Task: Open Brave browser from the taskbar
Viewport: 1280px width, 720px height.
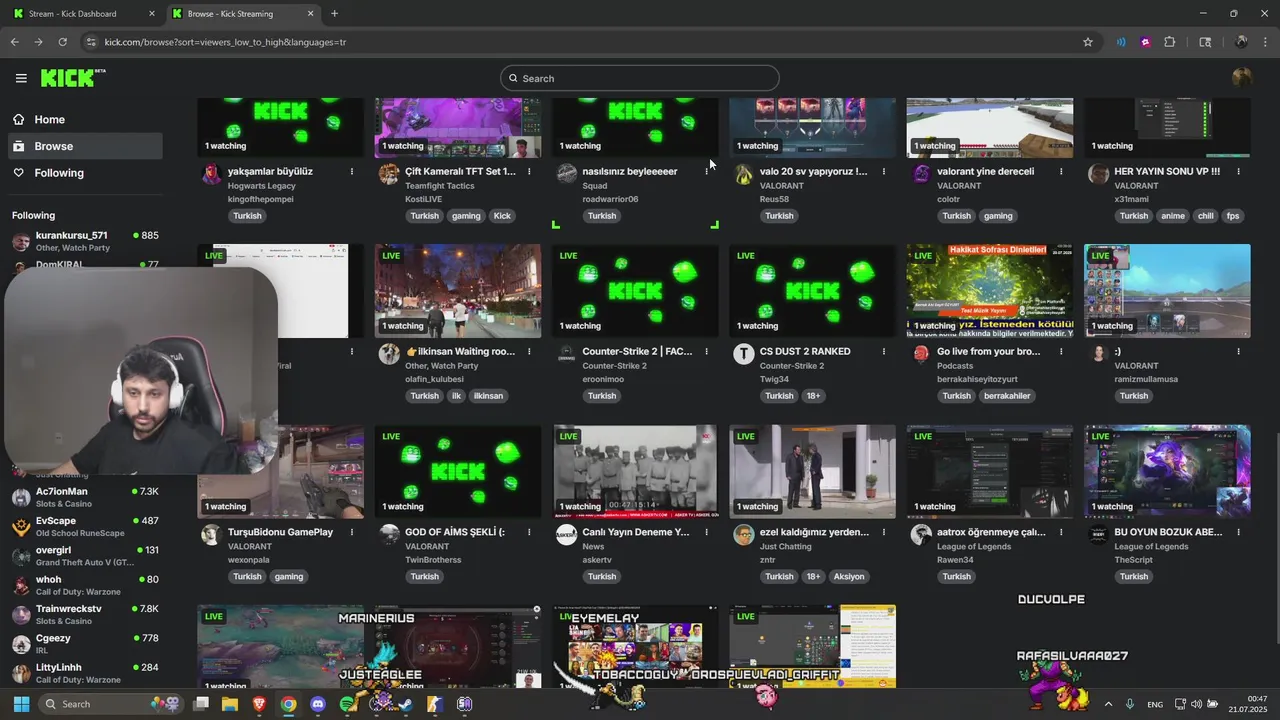Action: coord(259,704)
